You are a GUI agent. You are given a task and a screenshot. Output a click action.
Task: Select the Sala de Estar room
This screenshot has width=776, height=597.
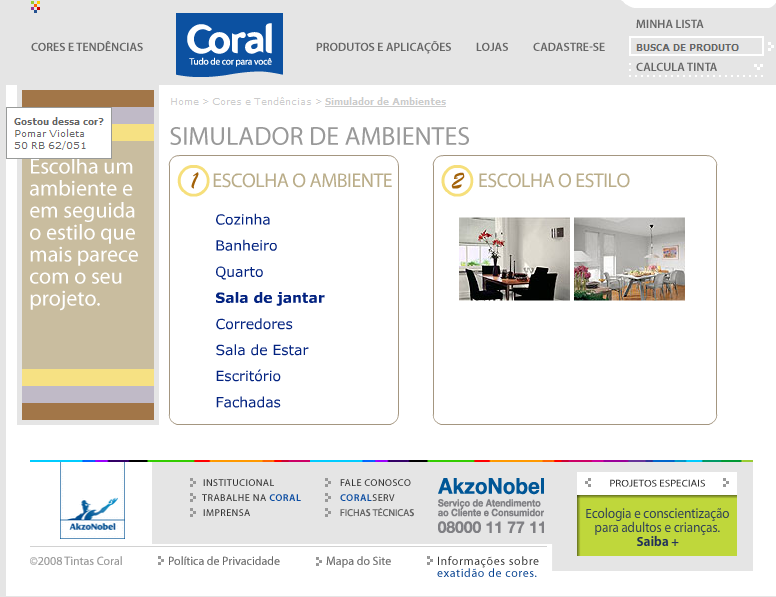[x=262, y=350]
